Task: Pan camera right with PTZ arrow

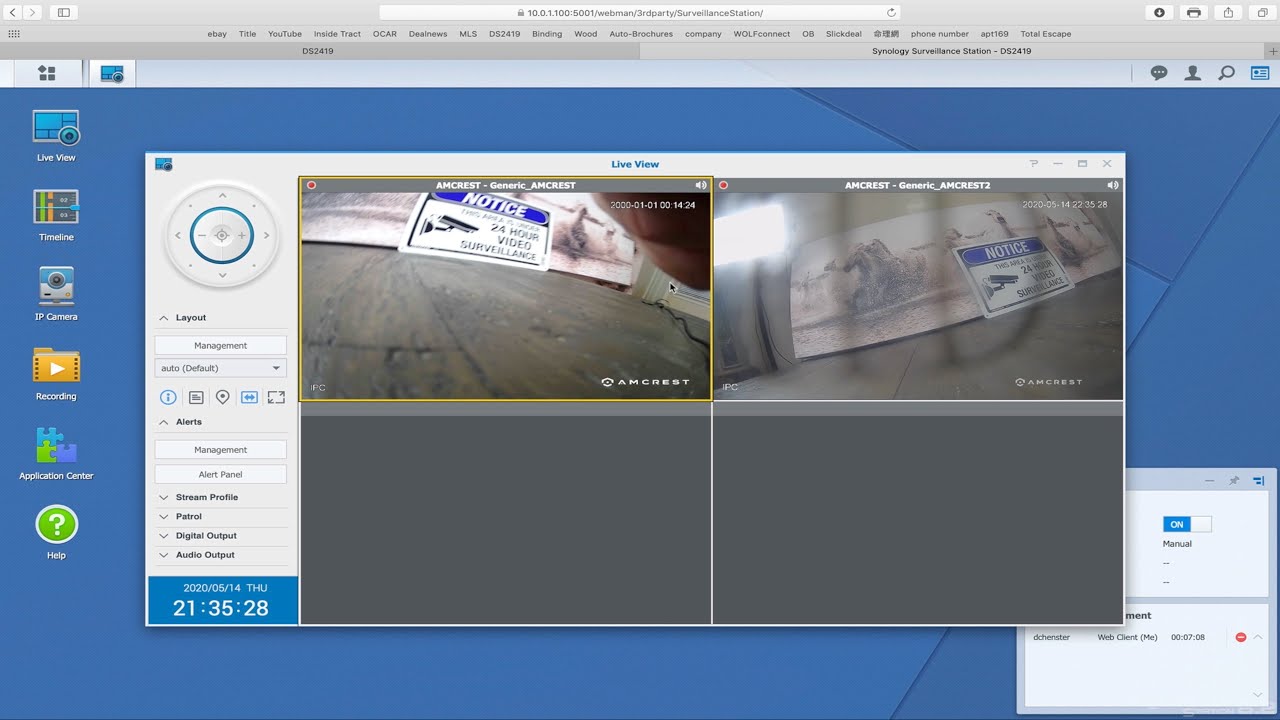Action: pyautogui.click(x=266, y=235)
